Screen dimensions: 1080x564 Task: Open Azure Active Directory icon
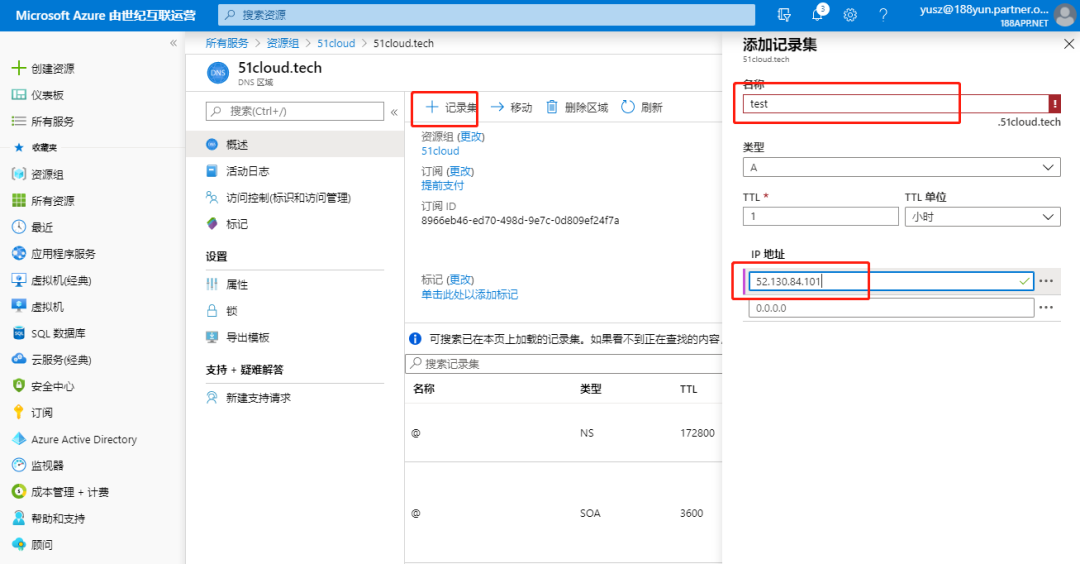[x=19, y=439]
